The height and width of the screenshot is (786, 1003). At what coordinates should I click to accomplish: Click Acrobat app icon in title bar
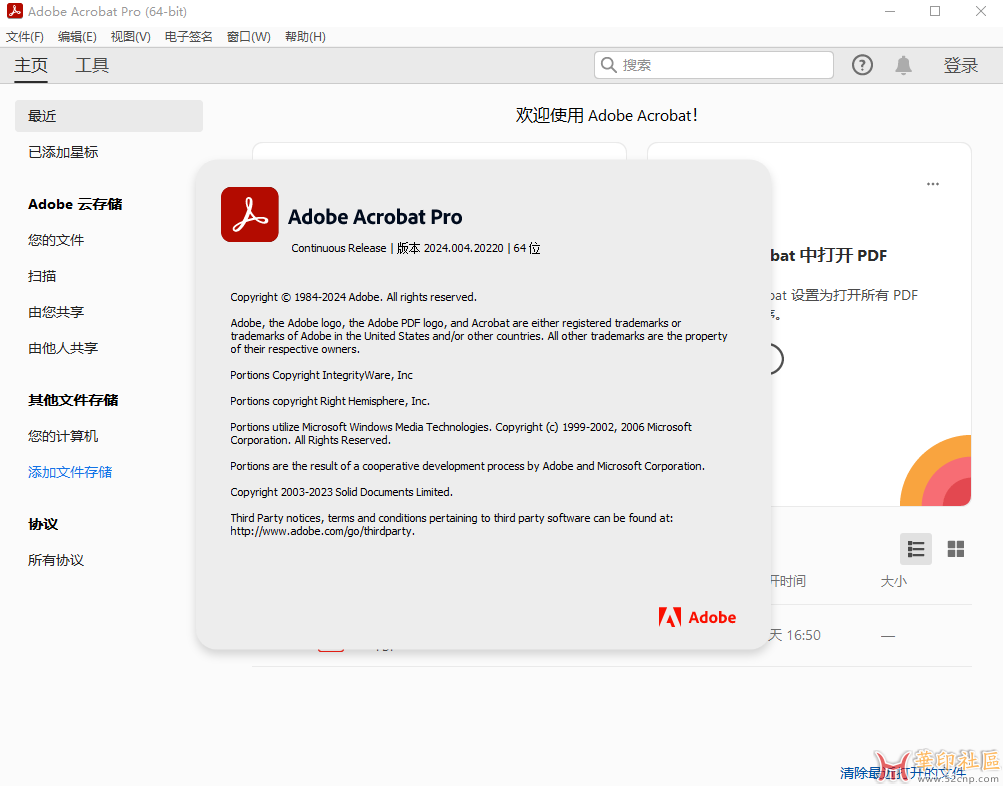tap(15, 11)
